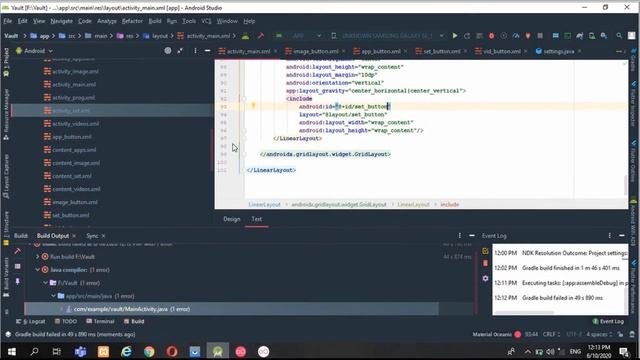This screenshot has width=640, height=360.
Task: Open Event Log options three-dot icon
Action: coord(610,236)
